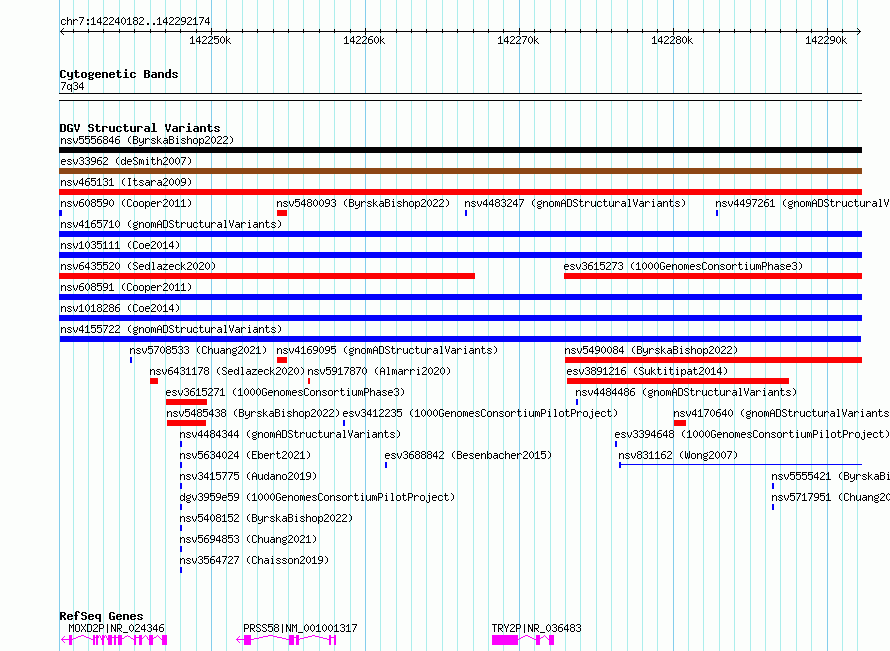This screenshot has height=651, width=890.
Task: Open variant esv3688842 (Besenbacher2015) label
Action: click(x=468, y=455)
